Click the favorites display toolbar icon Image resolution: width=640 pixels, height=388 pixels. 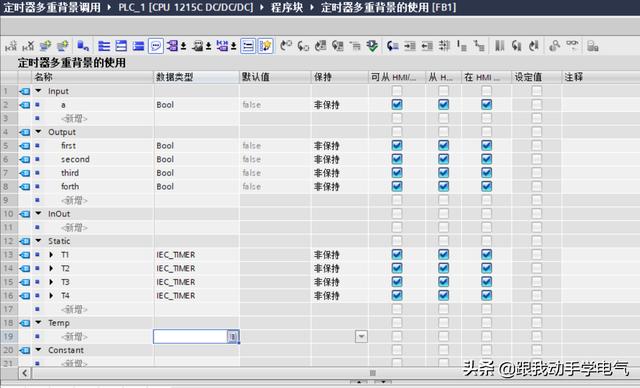click(x=222, y=46)
